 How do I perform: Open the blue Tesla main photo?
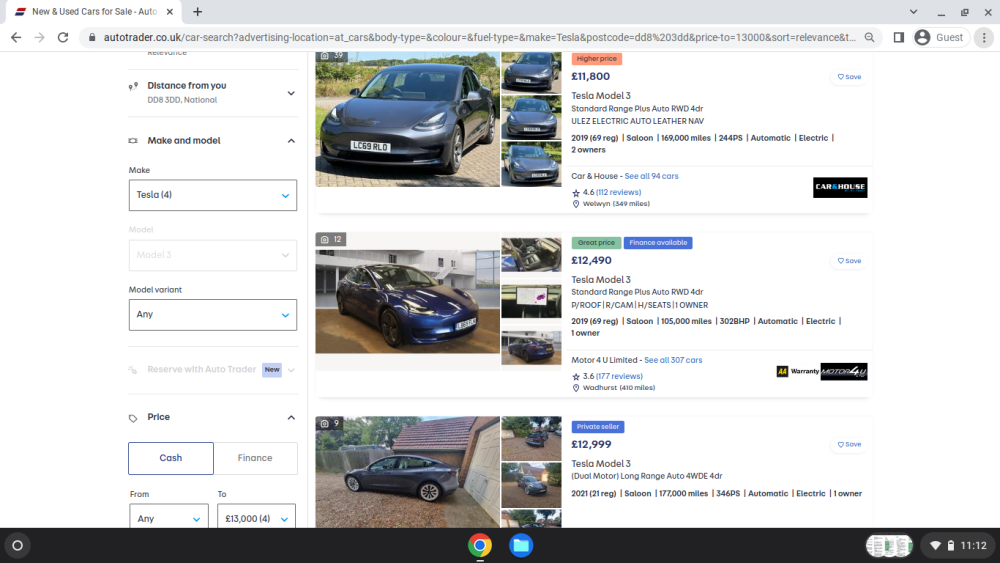pos(408,302)
